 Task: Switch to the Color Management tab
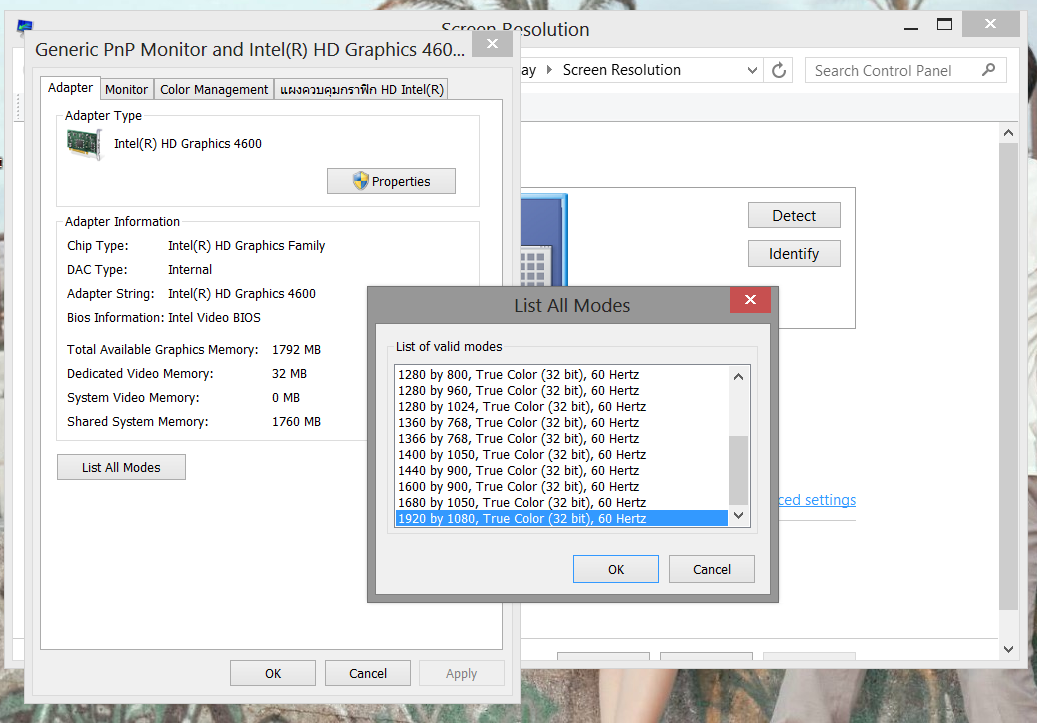coord(214,89)
